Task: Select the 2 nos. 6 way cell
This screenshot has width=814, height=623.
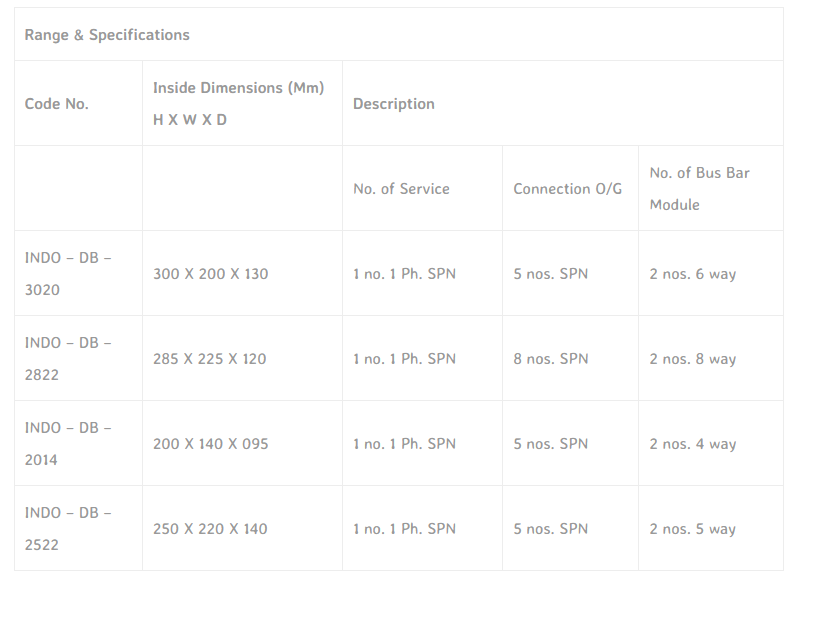Action: coord(692,274)
